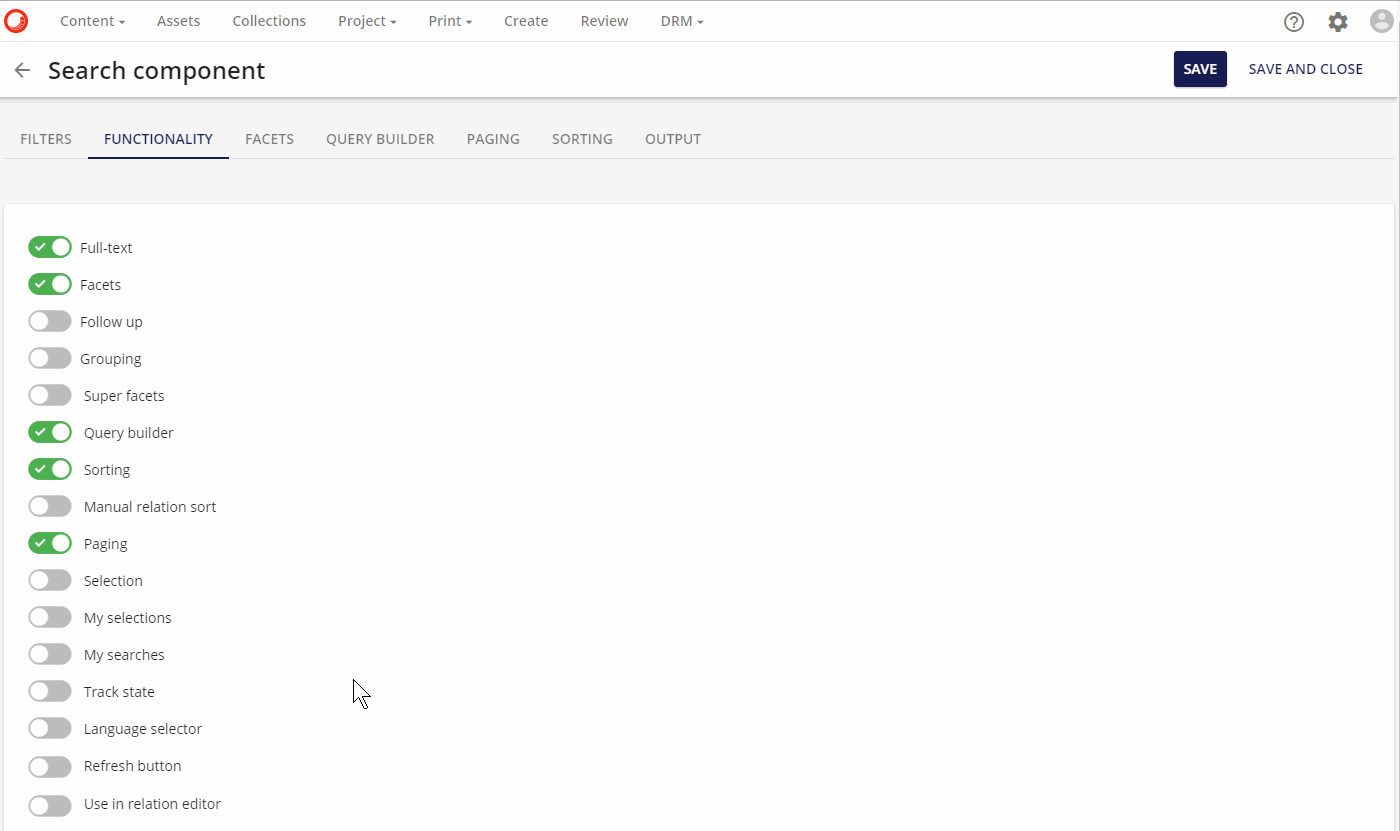1400x831 pixels.
Task: Click the back arrow next to Search component
Action: [x=22, y=69]
